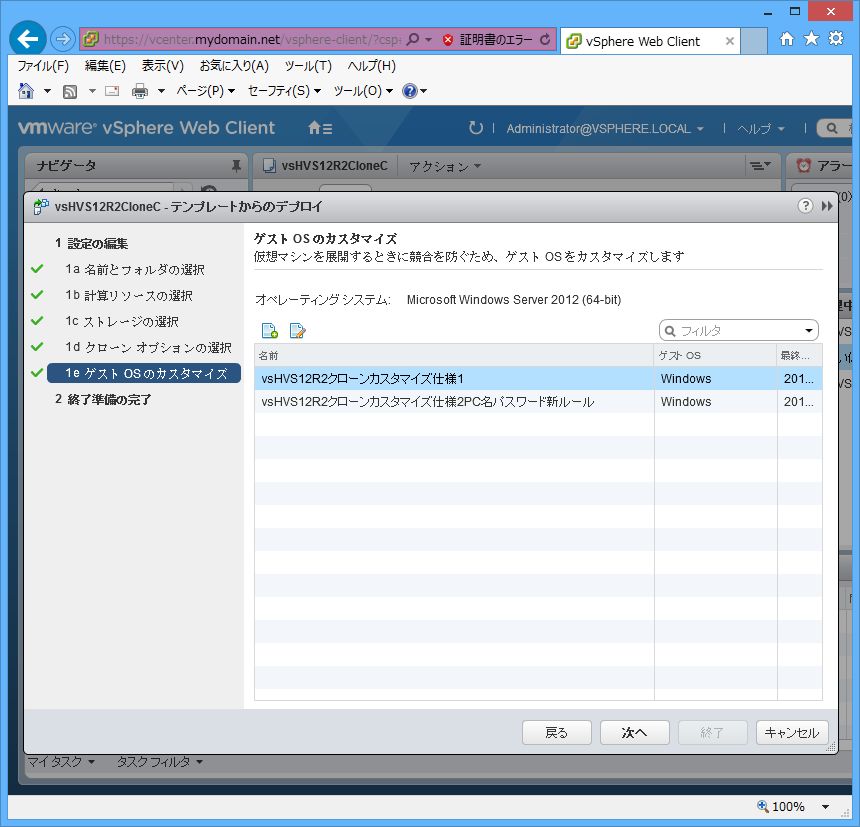The height and width of the screenshot is (827, 860).
Task: Click the Print icon in command bar
Action: (140, 91)
